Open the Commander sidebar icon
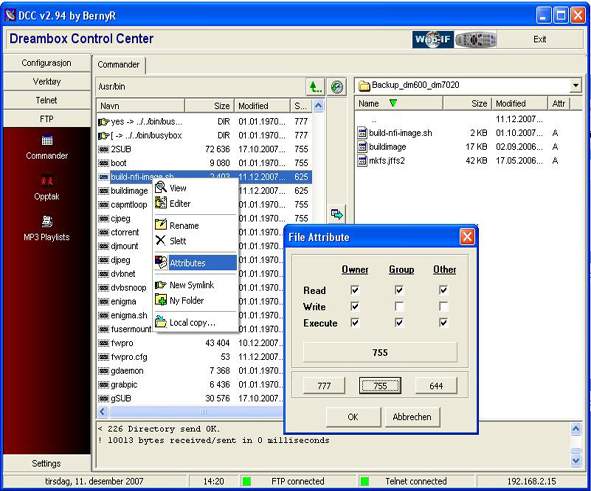 (47, 141)
